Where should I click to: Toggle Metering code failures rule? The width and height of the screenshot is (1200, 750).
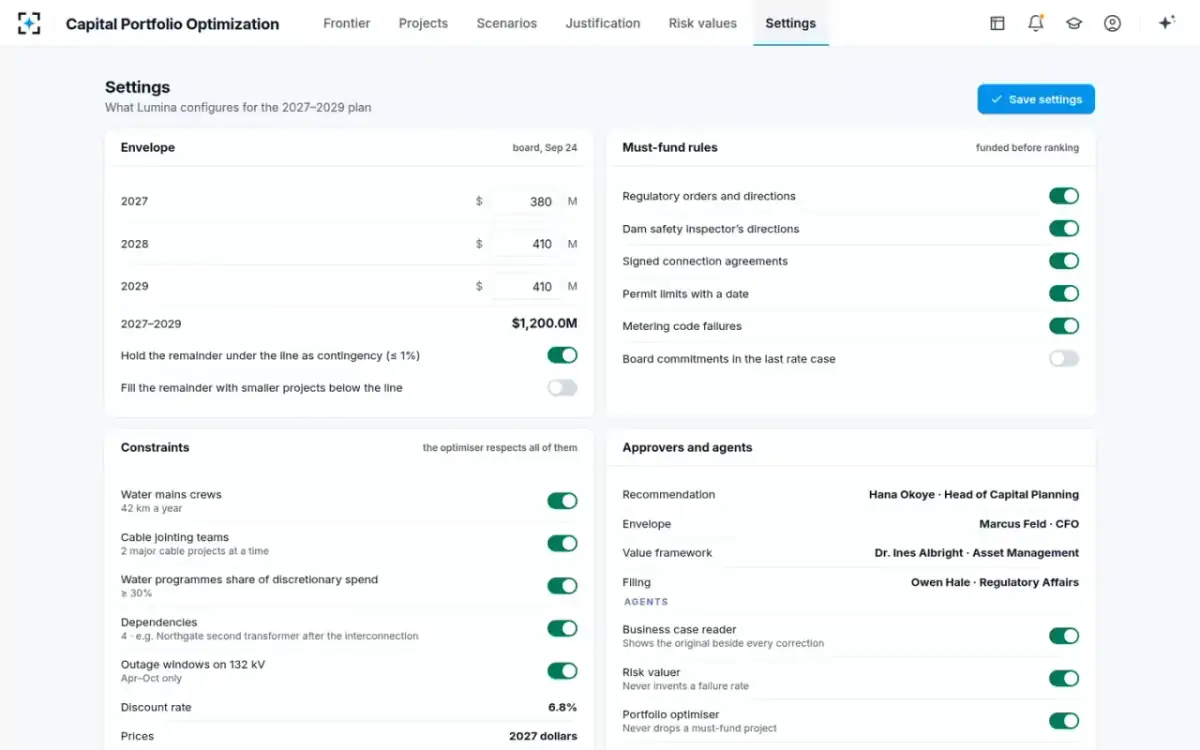click(x=1064, y=326)
